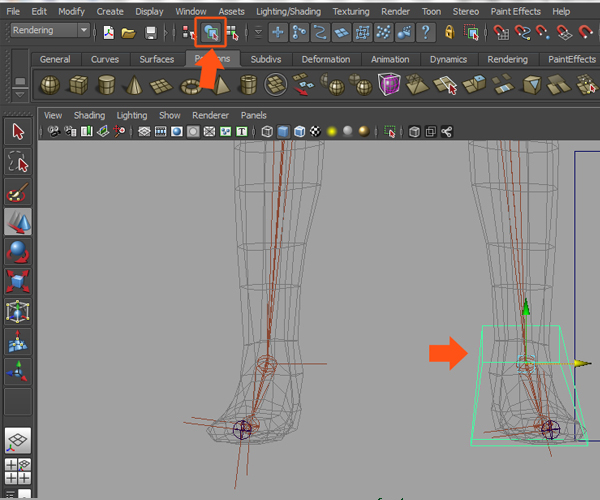Create a new scene from status line

coord(109,33)
